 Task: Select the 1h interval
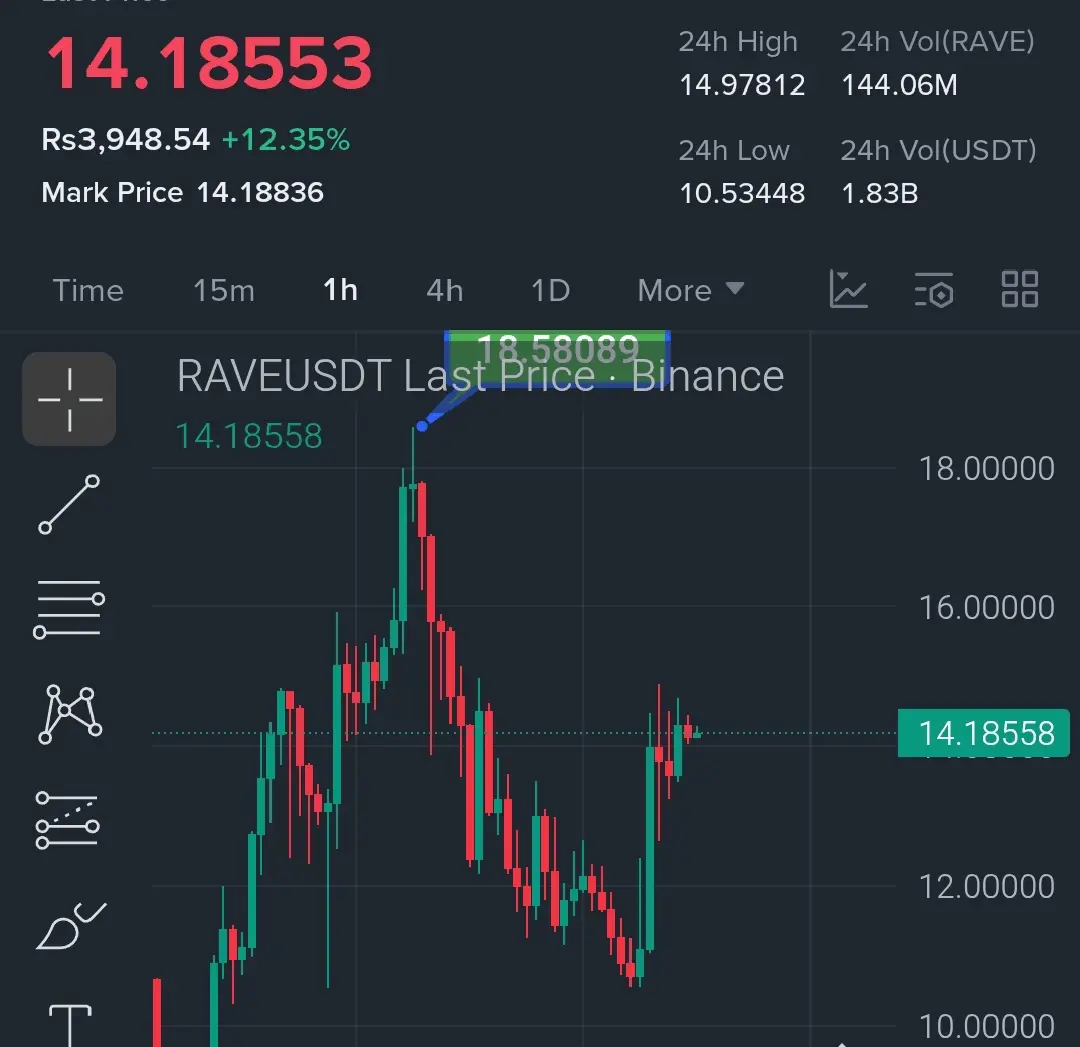coord(340,291)
